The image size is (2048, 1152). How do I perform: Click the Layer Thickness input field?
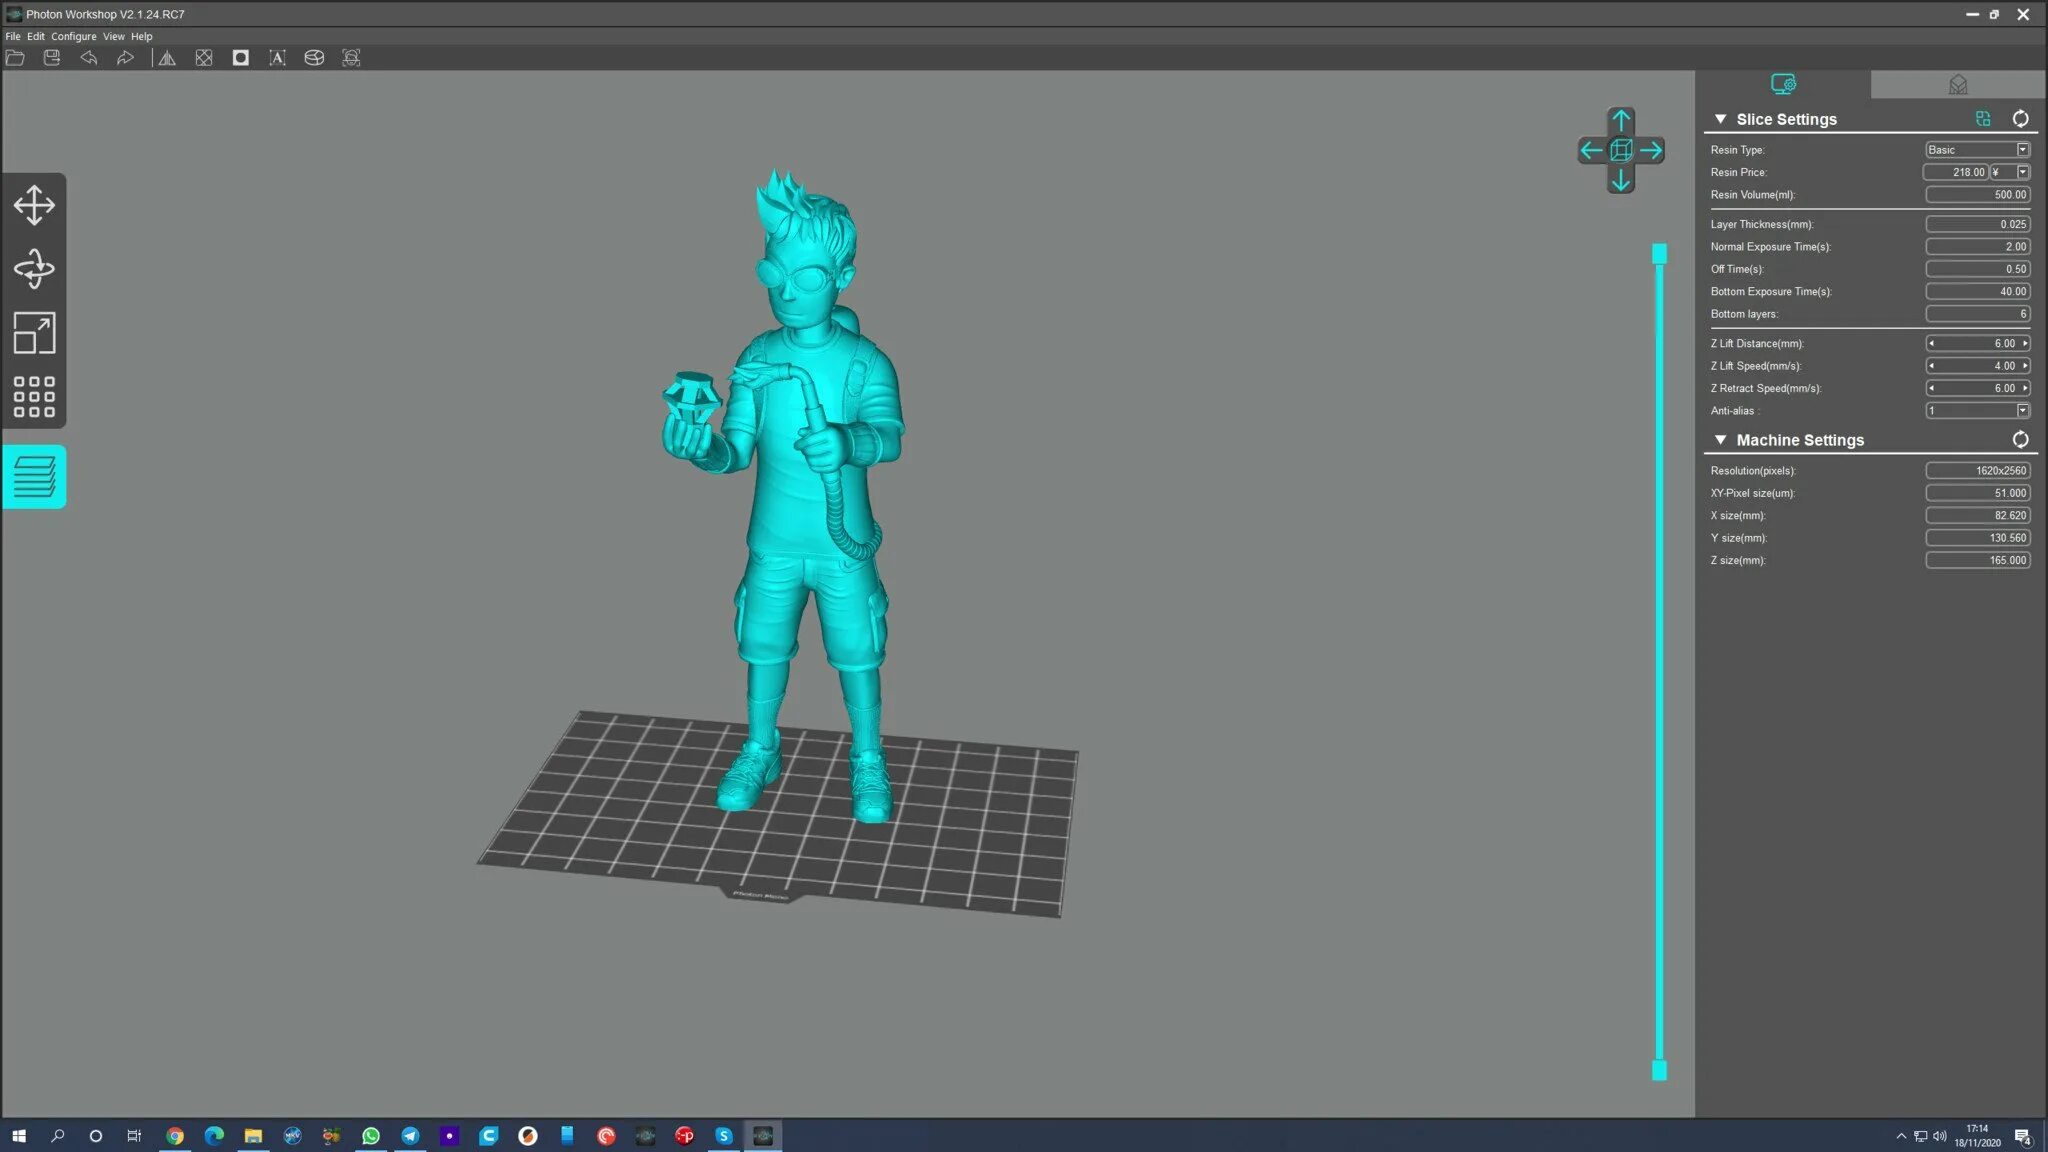(x=1977, y=224)
